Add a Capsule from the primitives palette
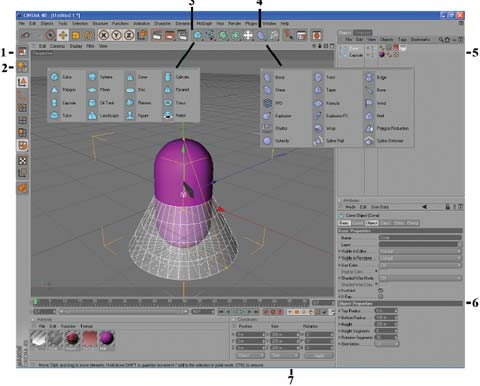 [63, 103]
